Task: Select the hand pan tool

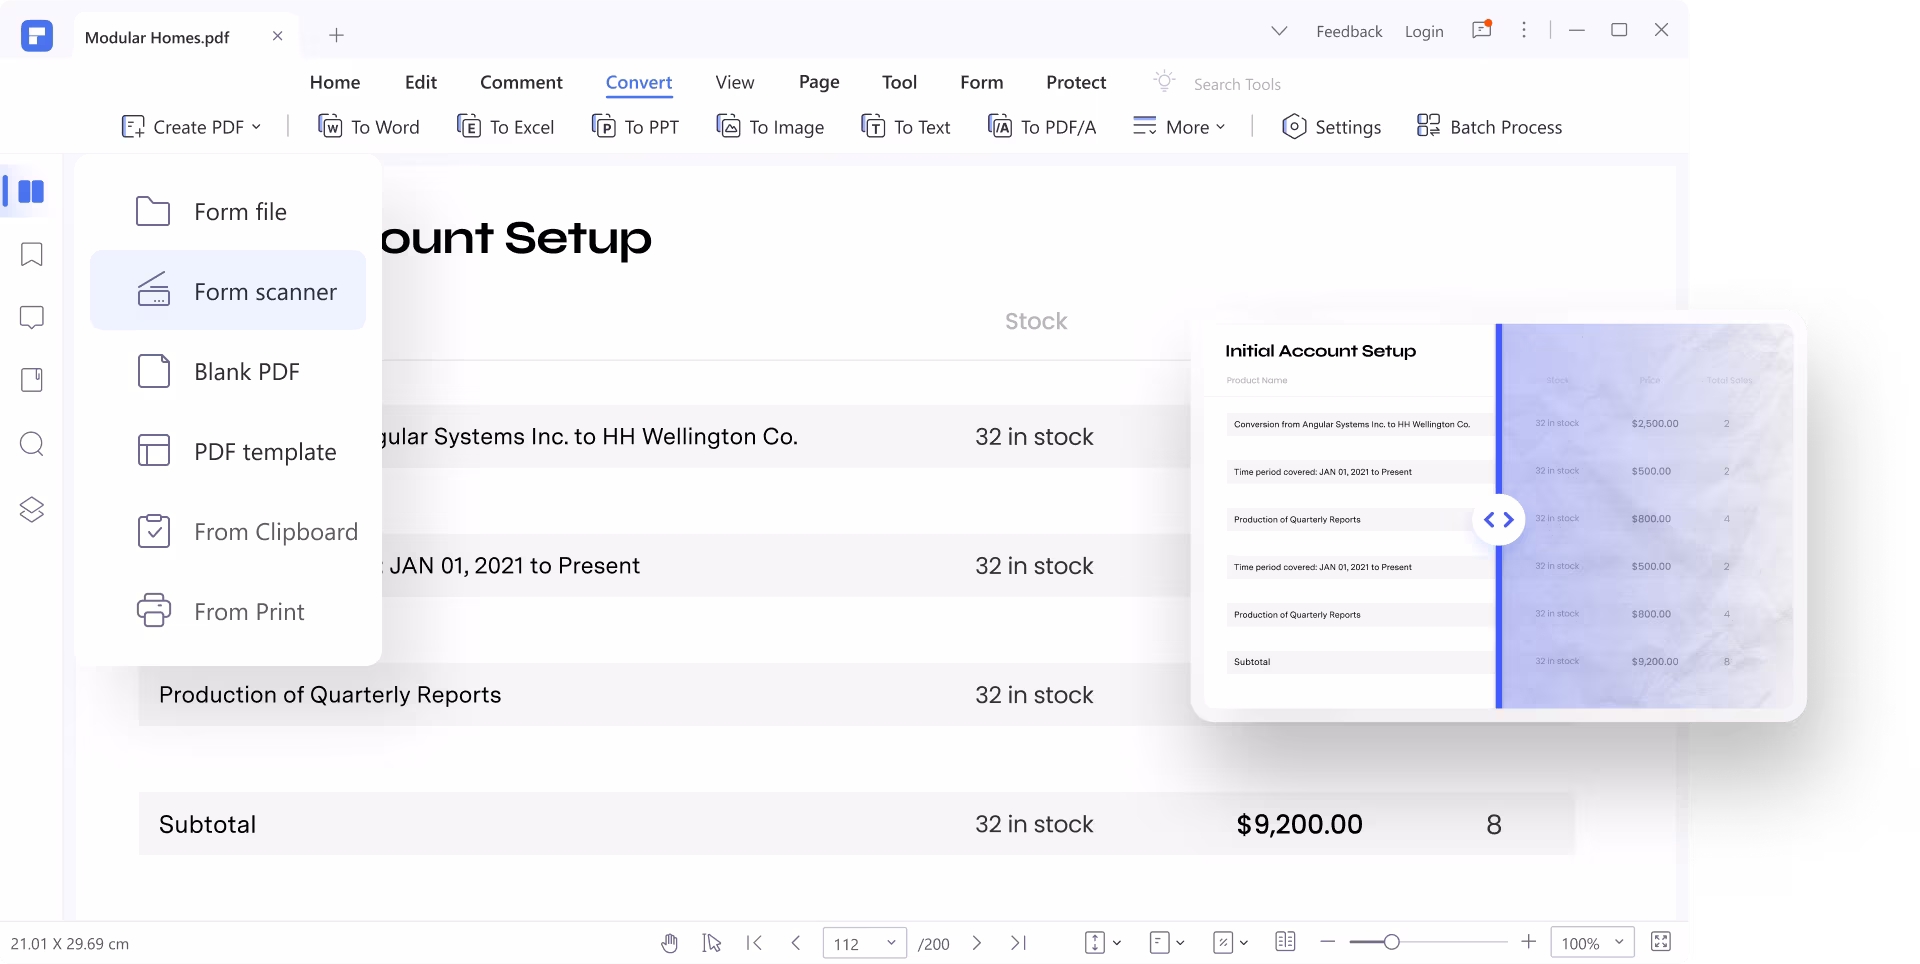Action: pos(669,943)
